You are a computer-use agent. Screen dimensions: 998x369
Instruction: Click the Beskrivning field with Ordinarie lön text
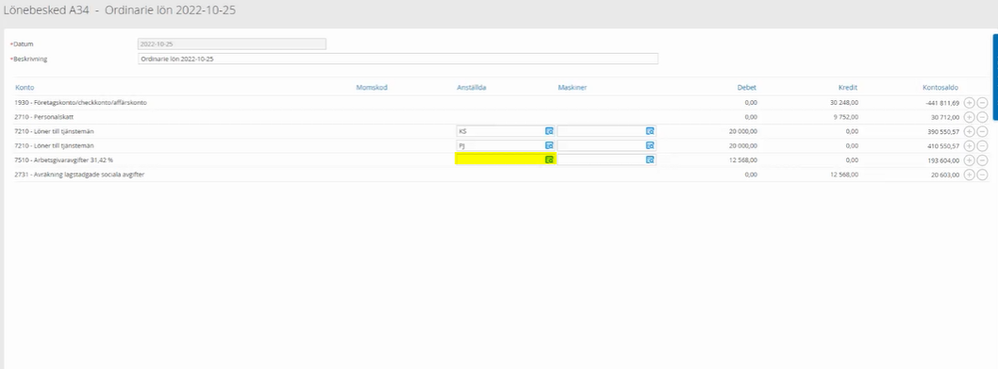point(398,59)
